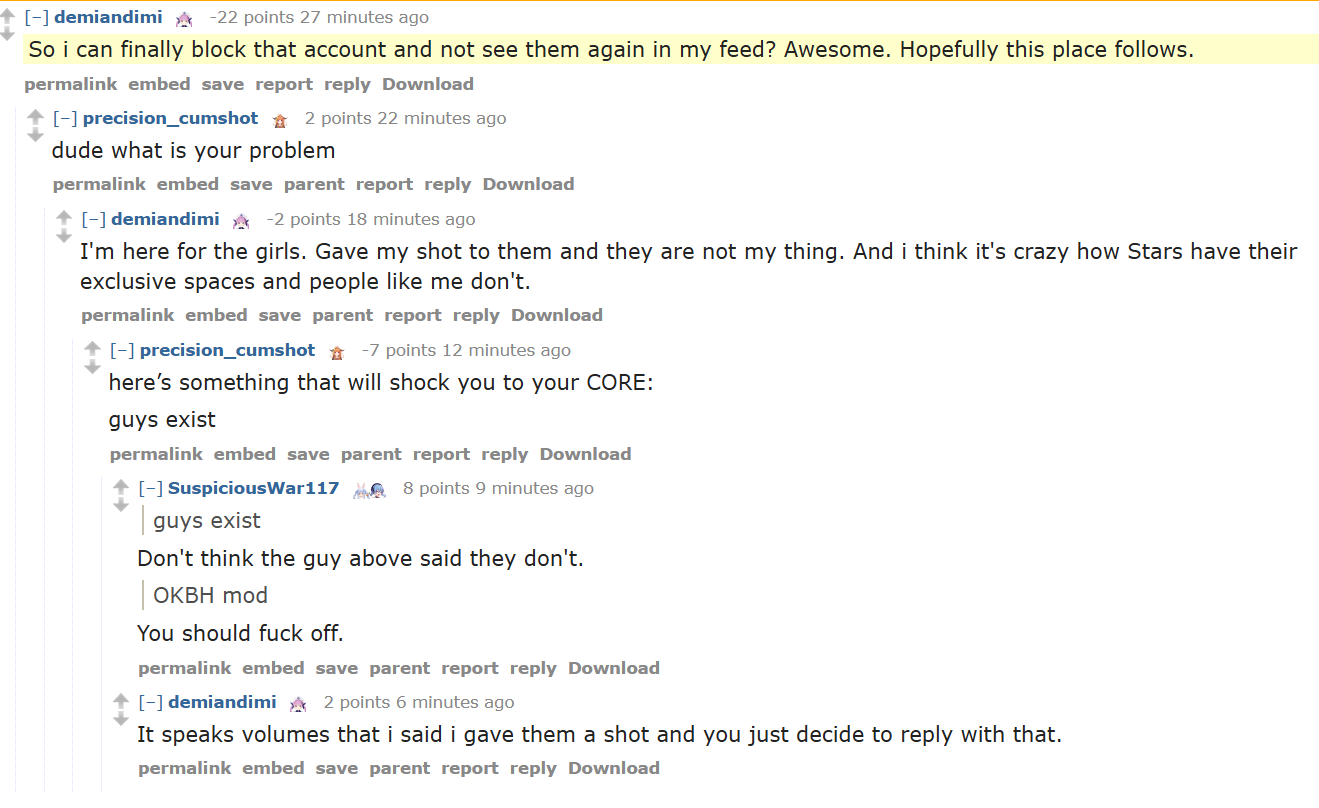The width and height of the screenshot is (1319, 808).
Task: Collapse SuspiciousWar117's comment with [–]
Action: pyautogui.click(x=151, y=488)
